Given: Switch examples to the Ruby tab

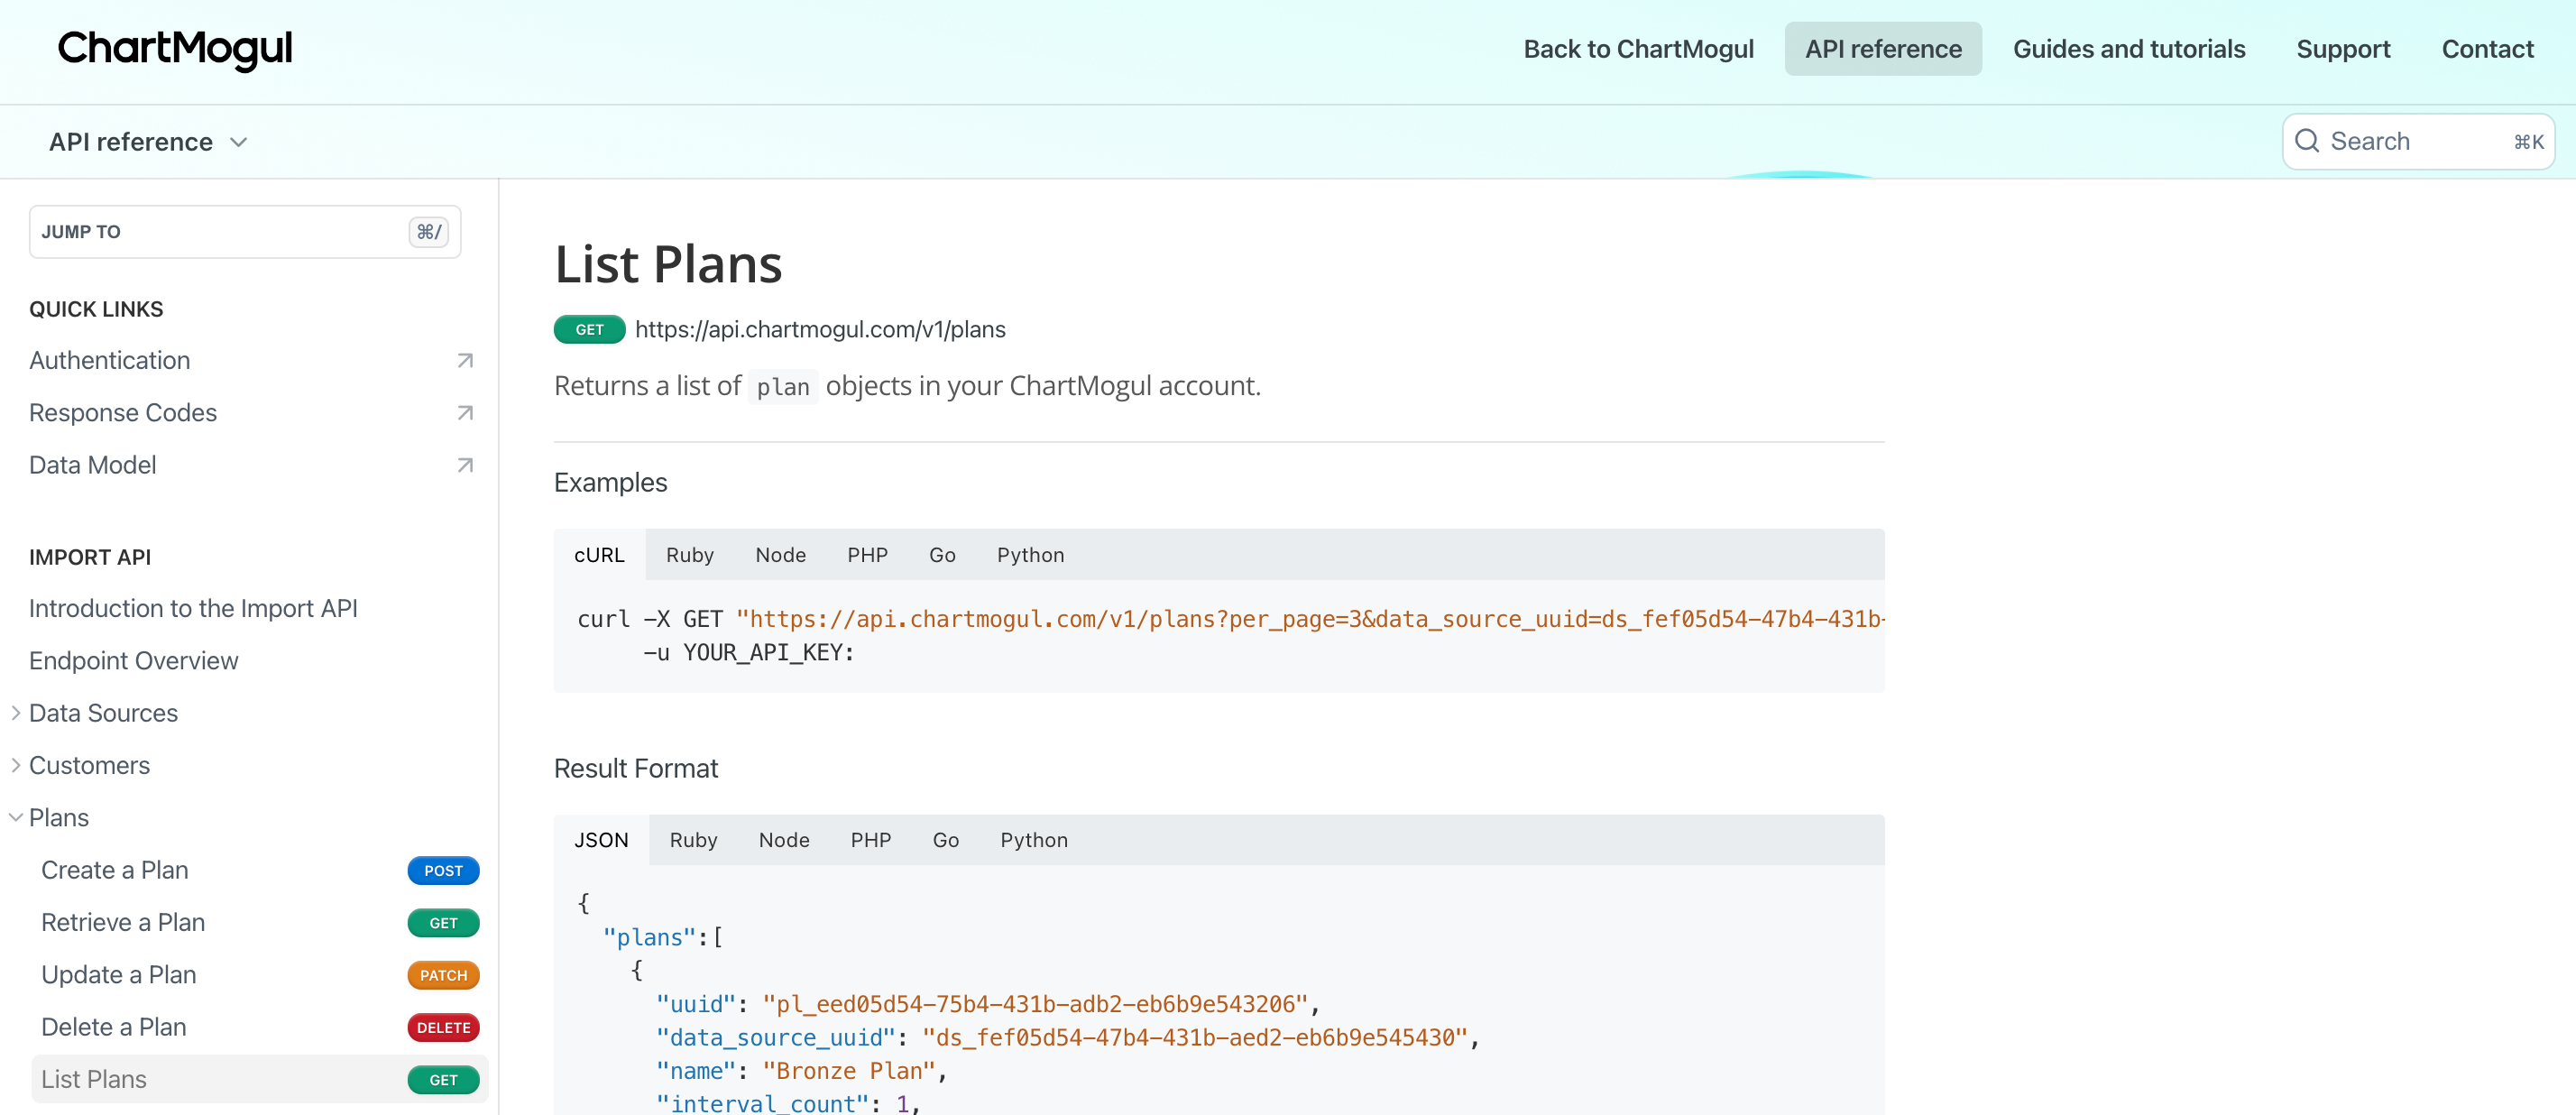Looking at the screenshot, I should pyautogui.click(x=689, y=555).
